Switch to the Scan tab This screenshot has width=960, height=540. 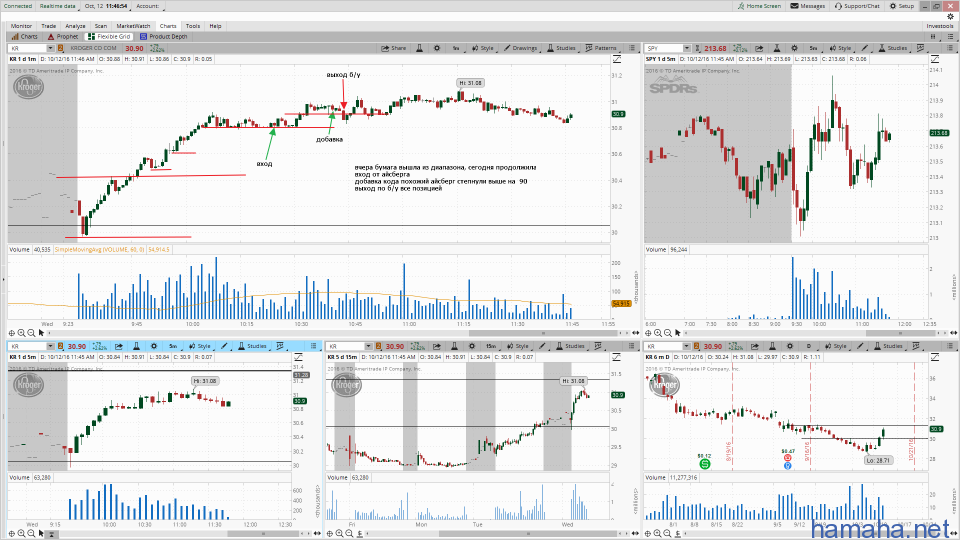click(x=101, y=26)
